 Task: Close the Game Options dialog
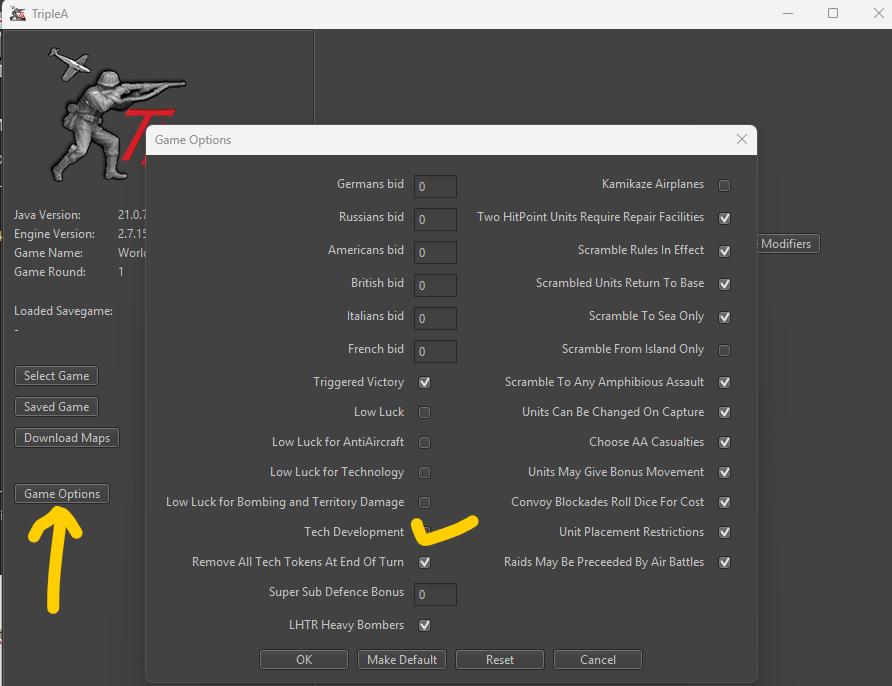coord(741,140)
